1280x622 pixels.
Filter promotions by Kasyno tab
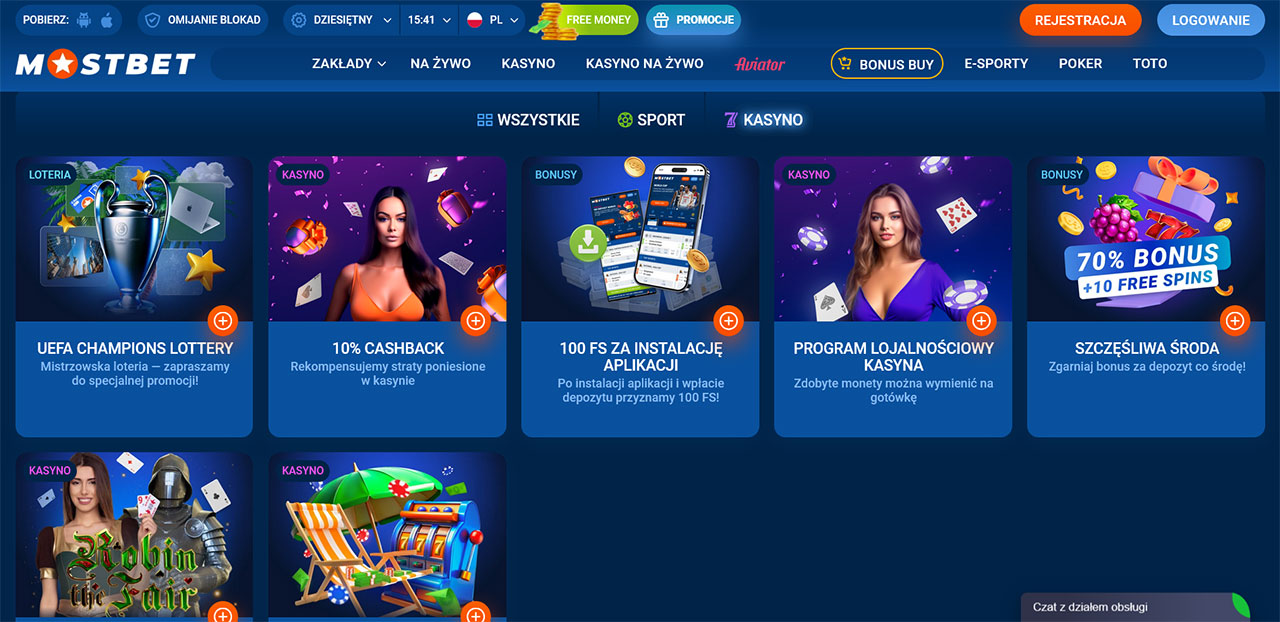click(x=763, y=120)
